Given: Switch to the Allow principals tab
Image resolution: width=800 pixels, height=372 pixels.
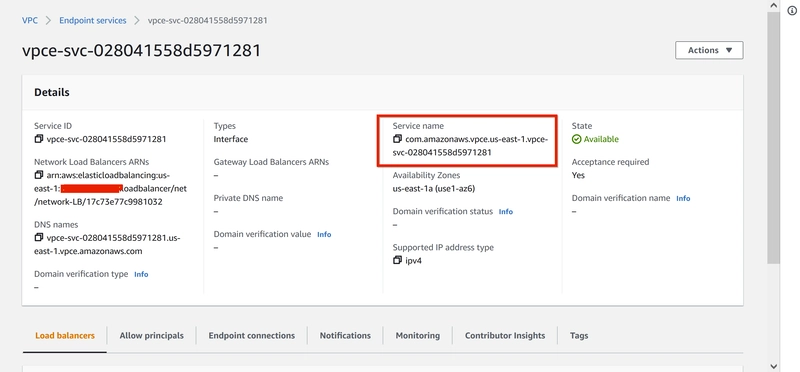Looking at the screenshot, I should [x=152, y=336].
